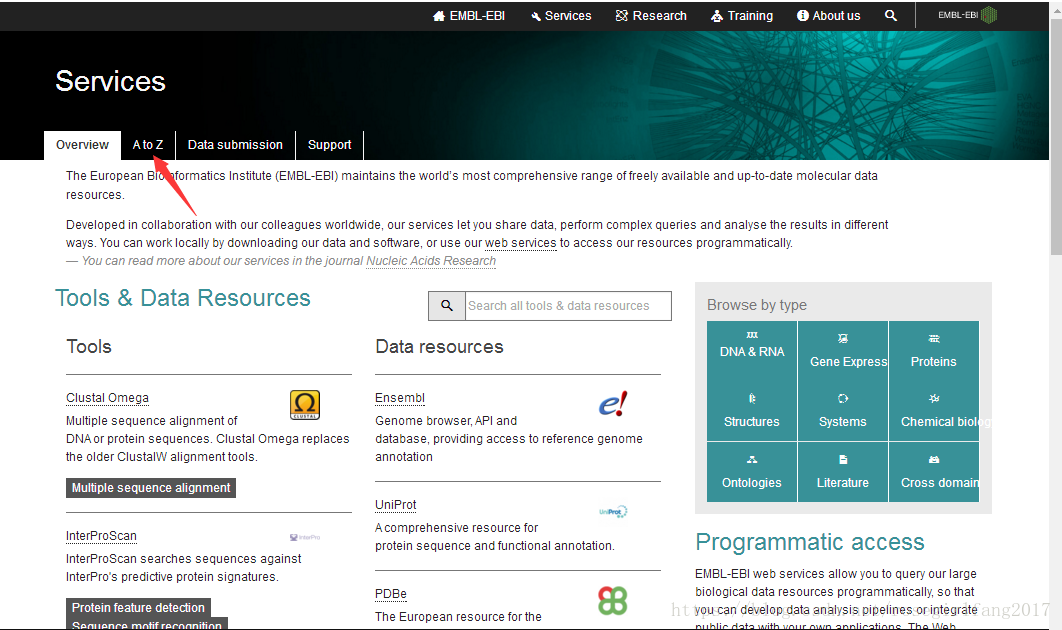The height and width of the screenshot is (630, 1062).
Task: Focus the Search all tools & data resources field
Action: (x=568, y=306)
